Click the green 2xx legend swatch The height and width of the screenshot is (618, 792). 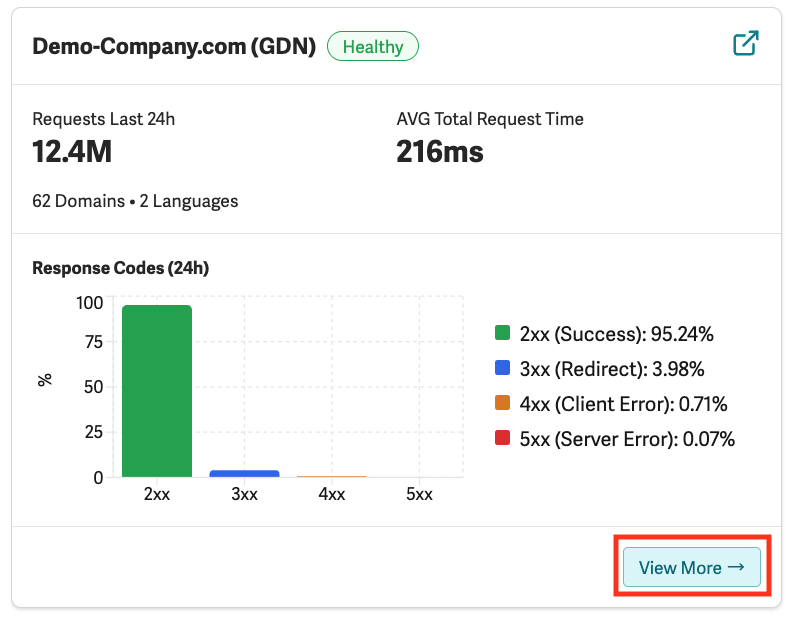pyautogui.click(x=503, y=334)
